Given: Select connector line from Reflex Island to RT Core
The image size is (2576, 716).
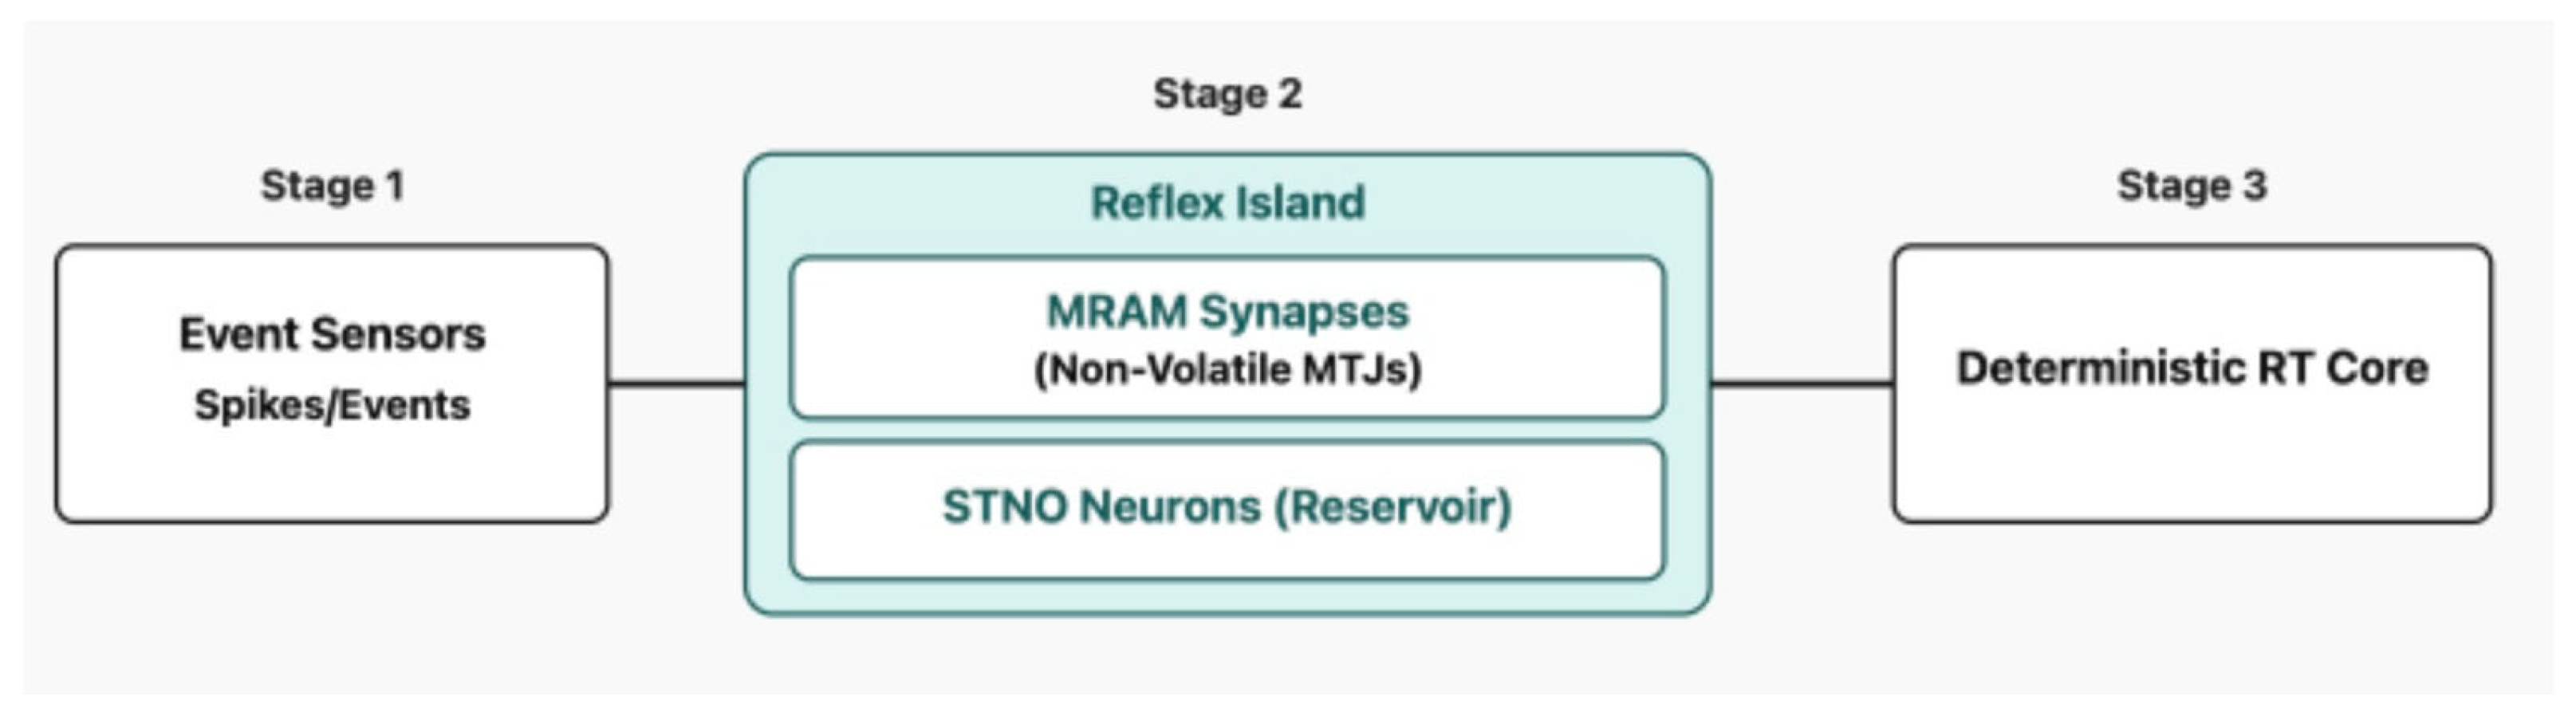Looking at the screenshot, I should 1802,382.
